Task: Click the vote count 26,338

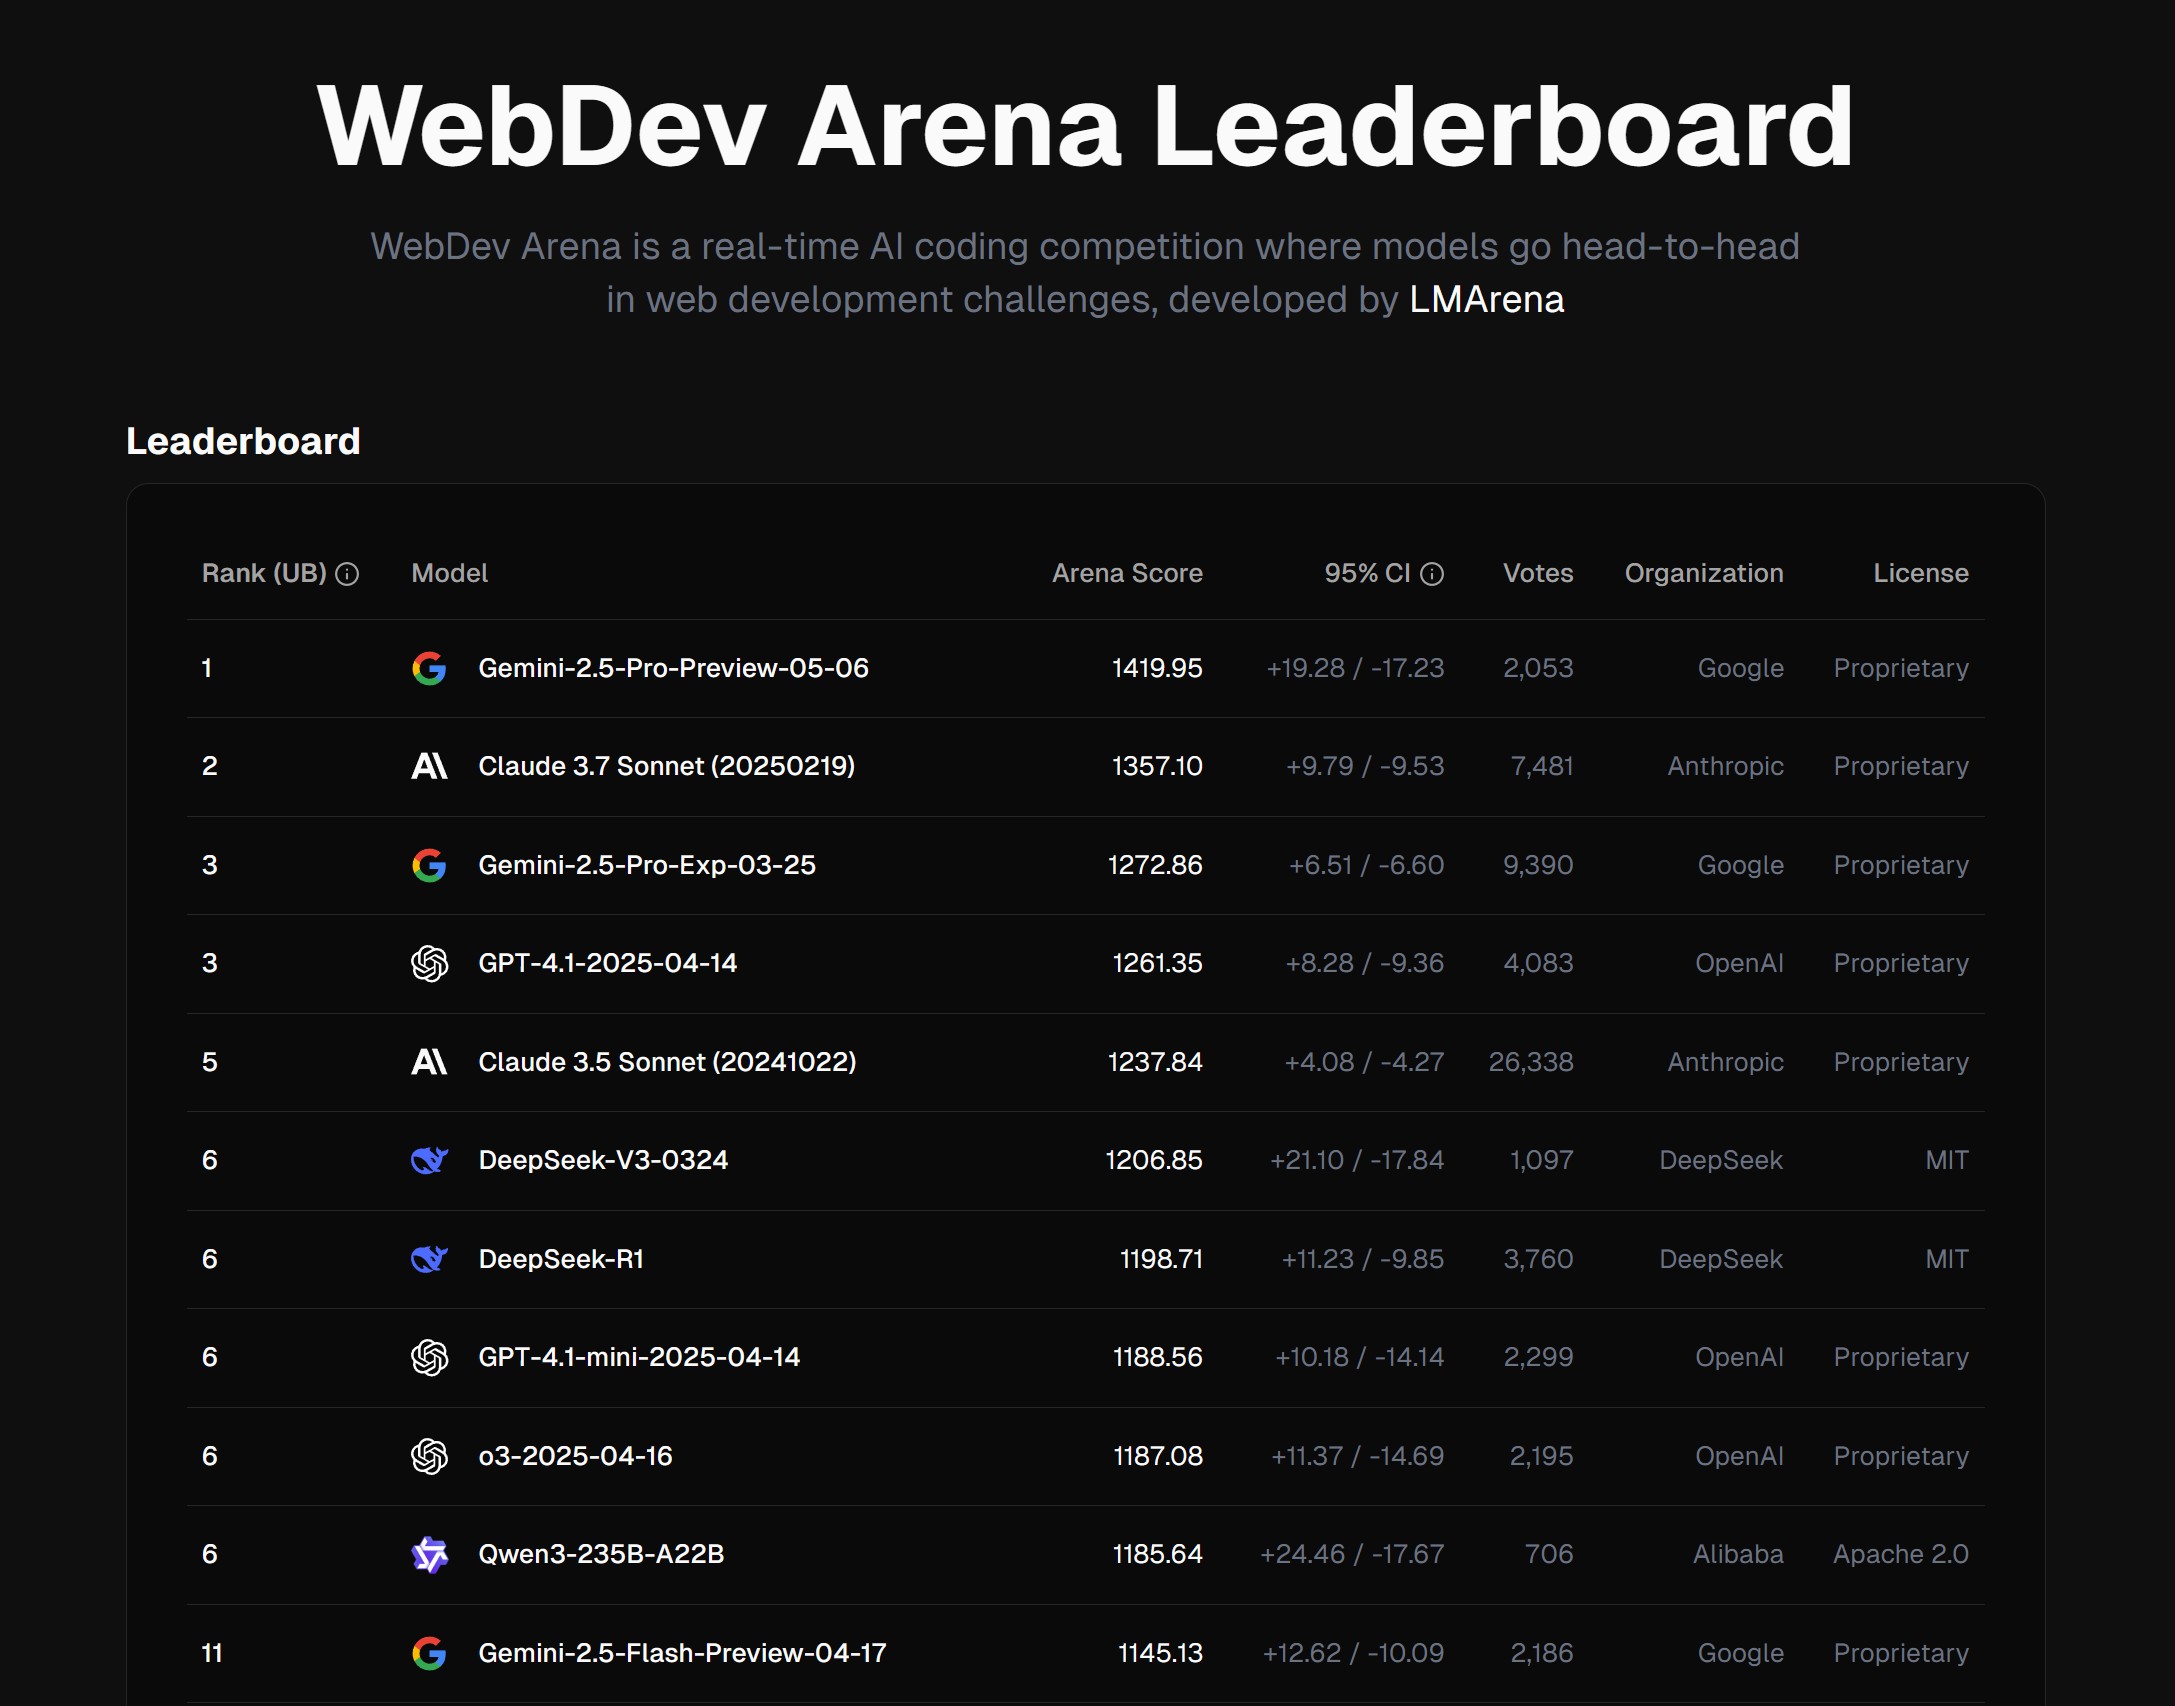Action: click(x=1531, y=1062)
